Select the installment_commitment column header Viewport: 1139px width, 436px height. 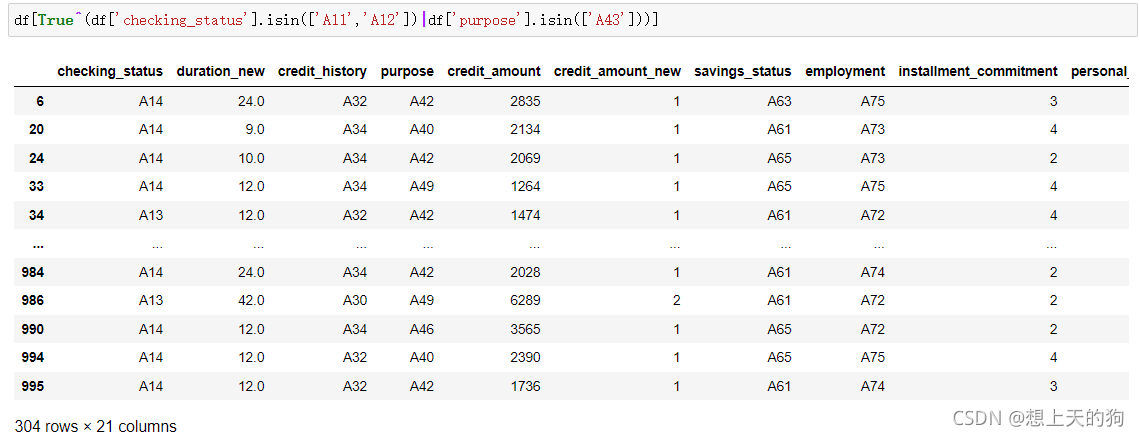coord(978,71)
